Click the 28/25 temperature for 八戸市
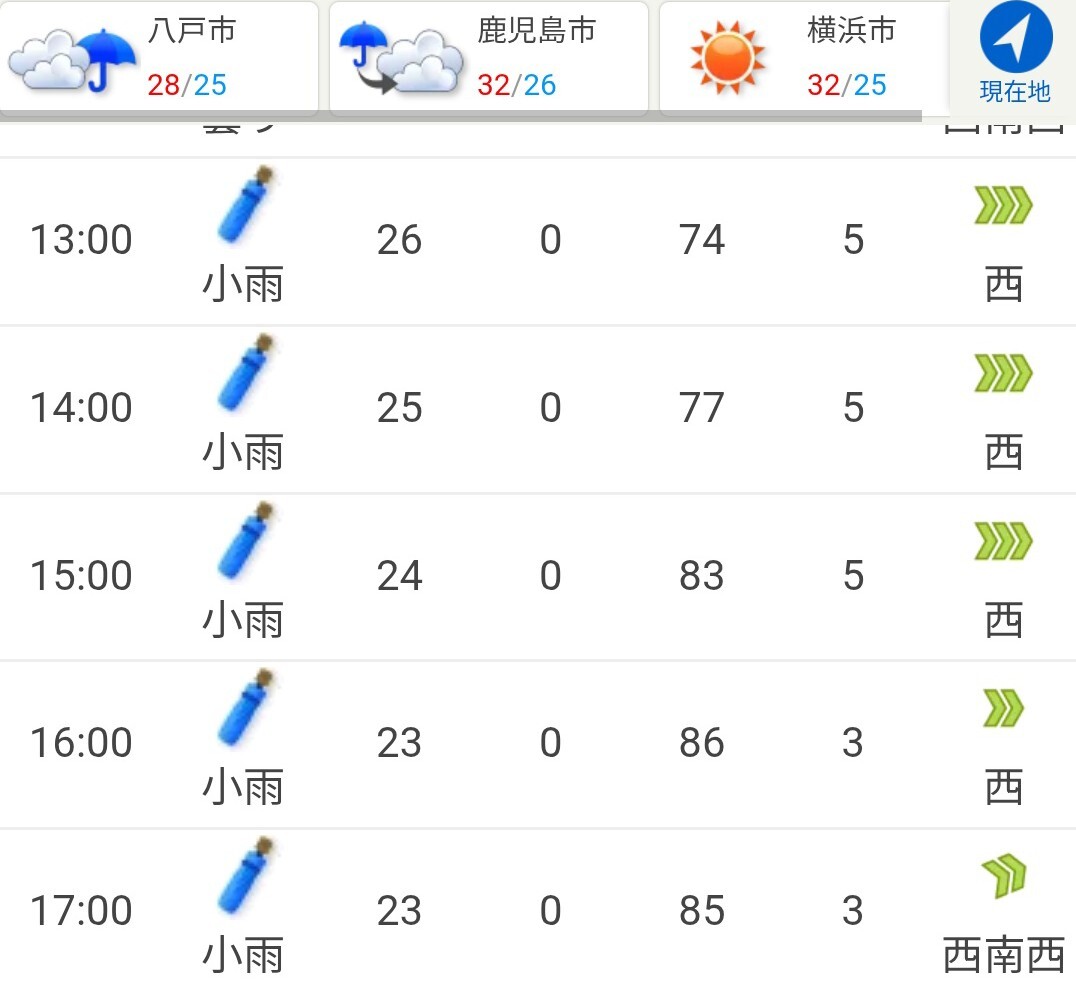 [187, 85]
